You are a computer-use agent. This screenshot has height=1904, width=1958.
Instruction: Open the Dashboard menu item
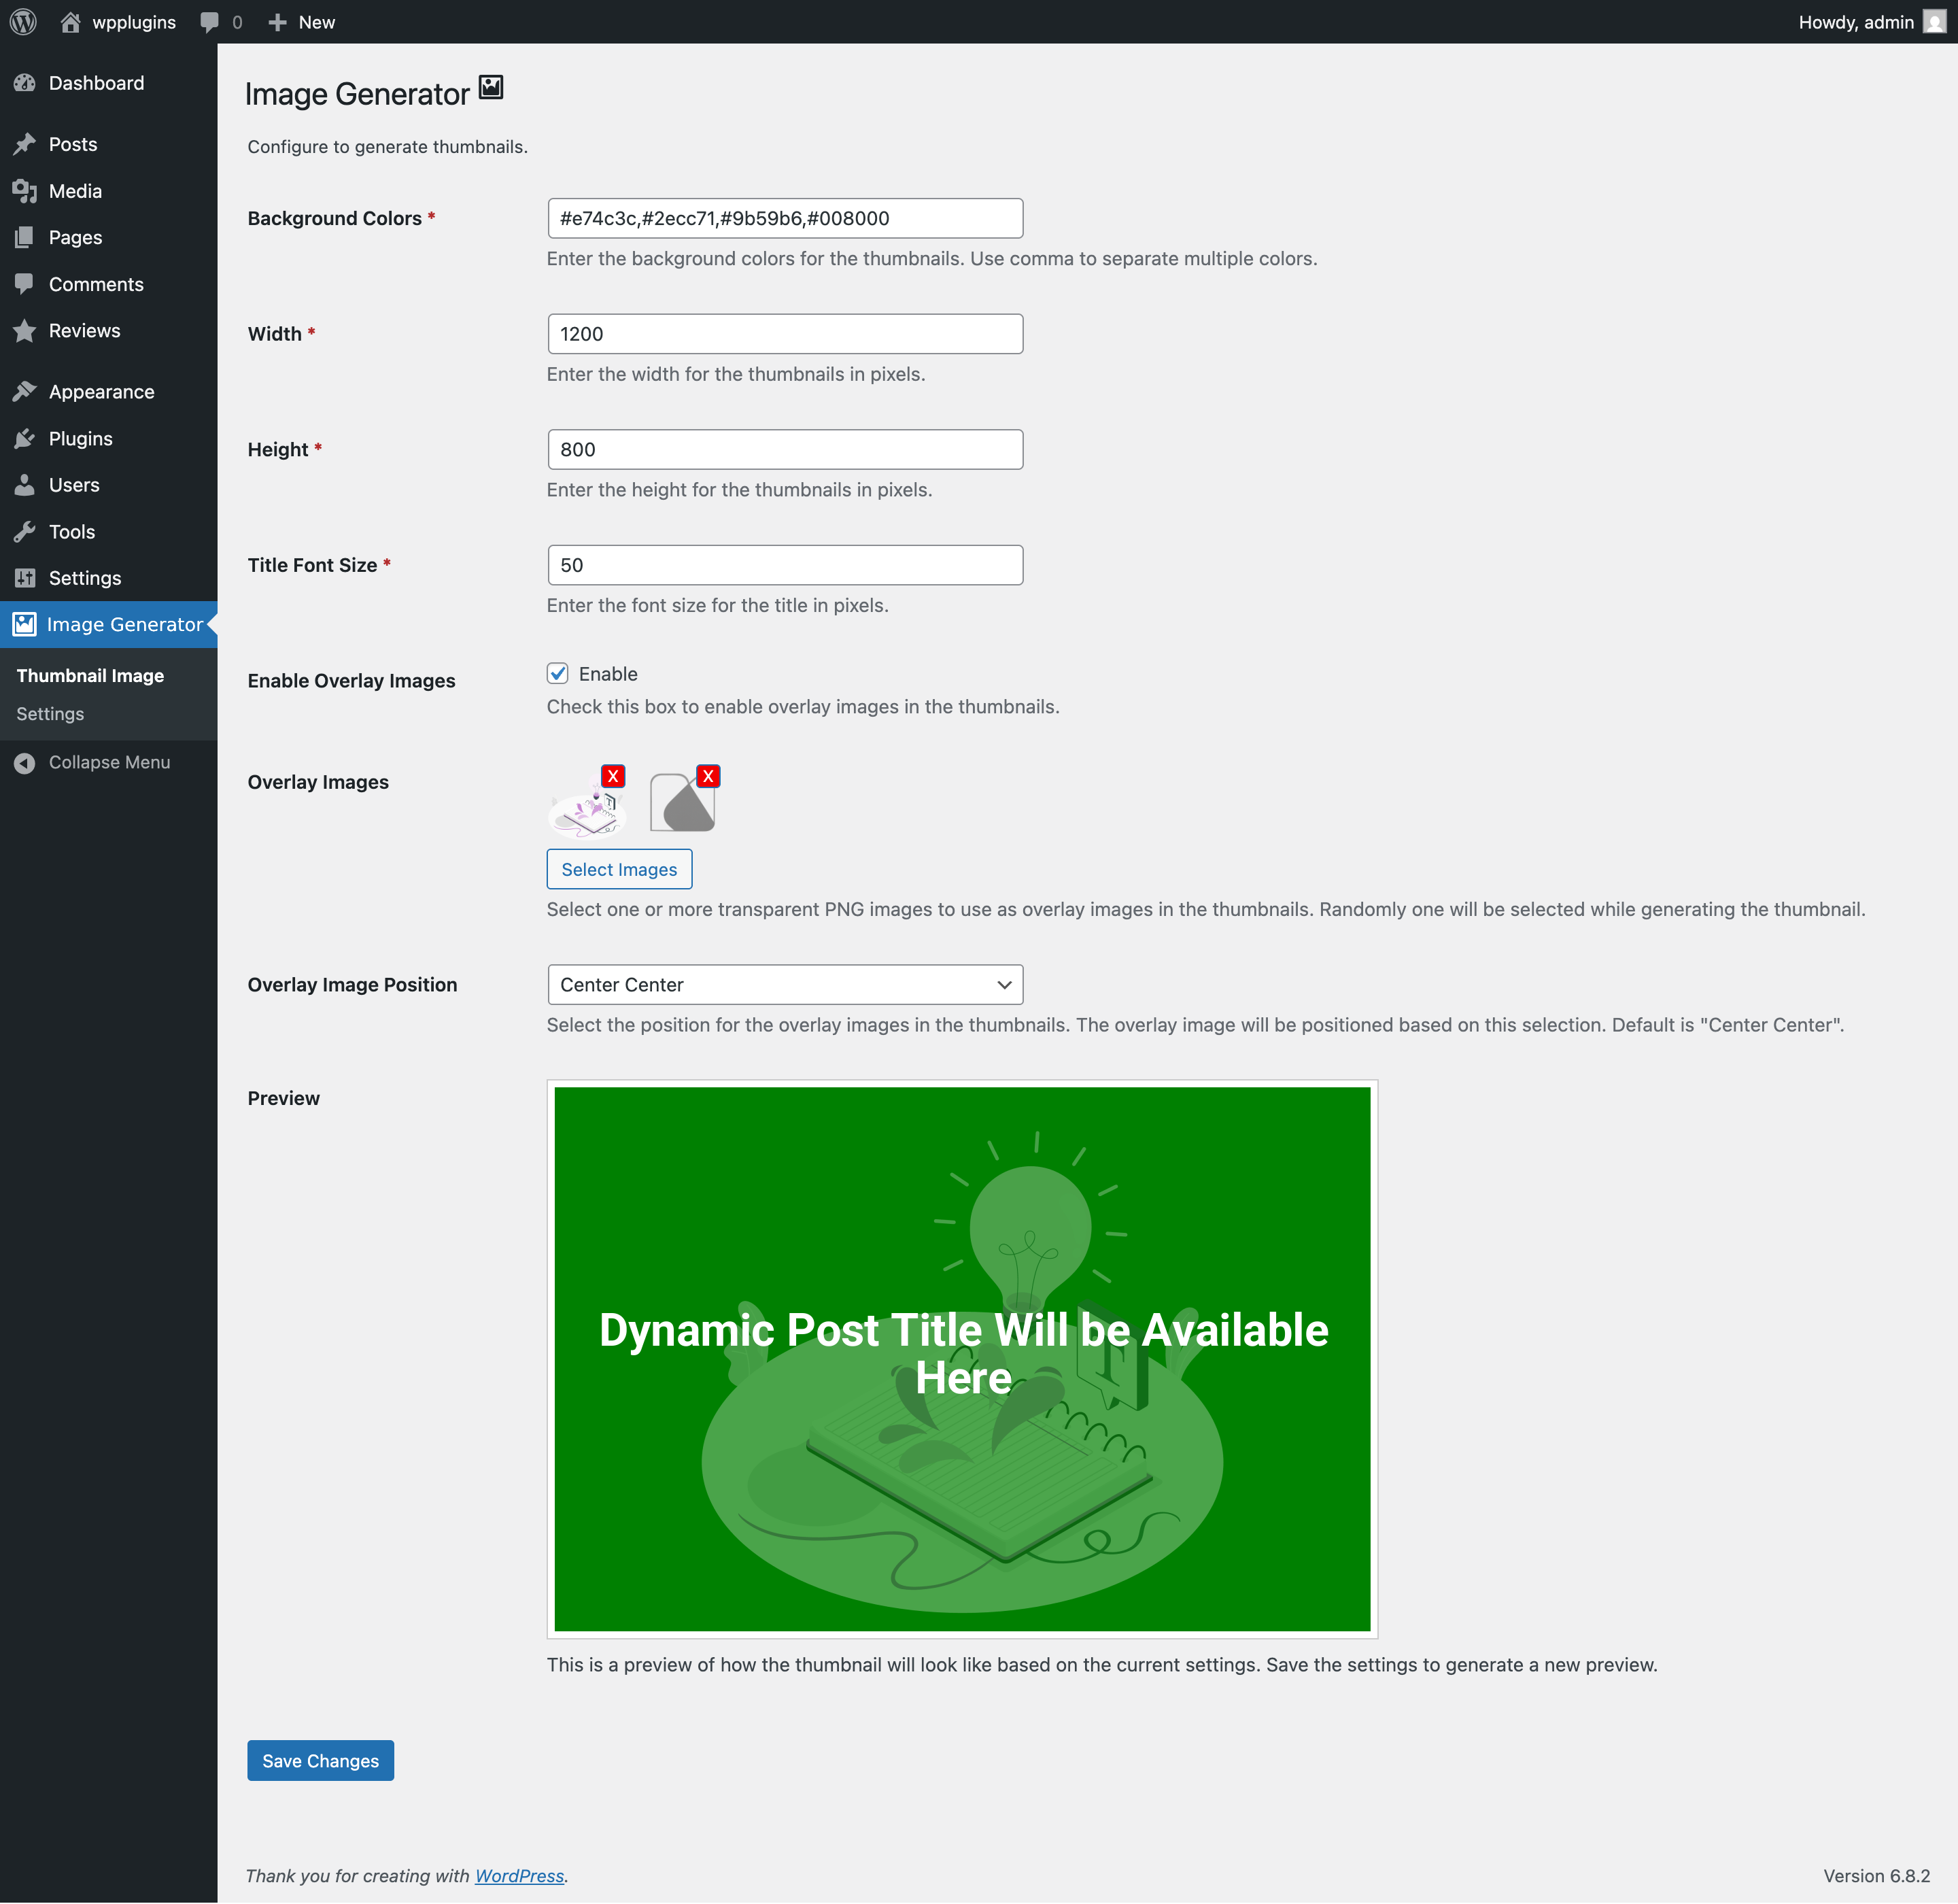96,83
